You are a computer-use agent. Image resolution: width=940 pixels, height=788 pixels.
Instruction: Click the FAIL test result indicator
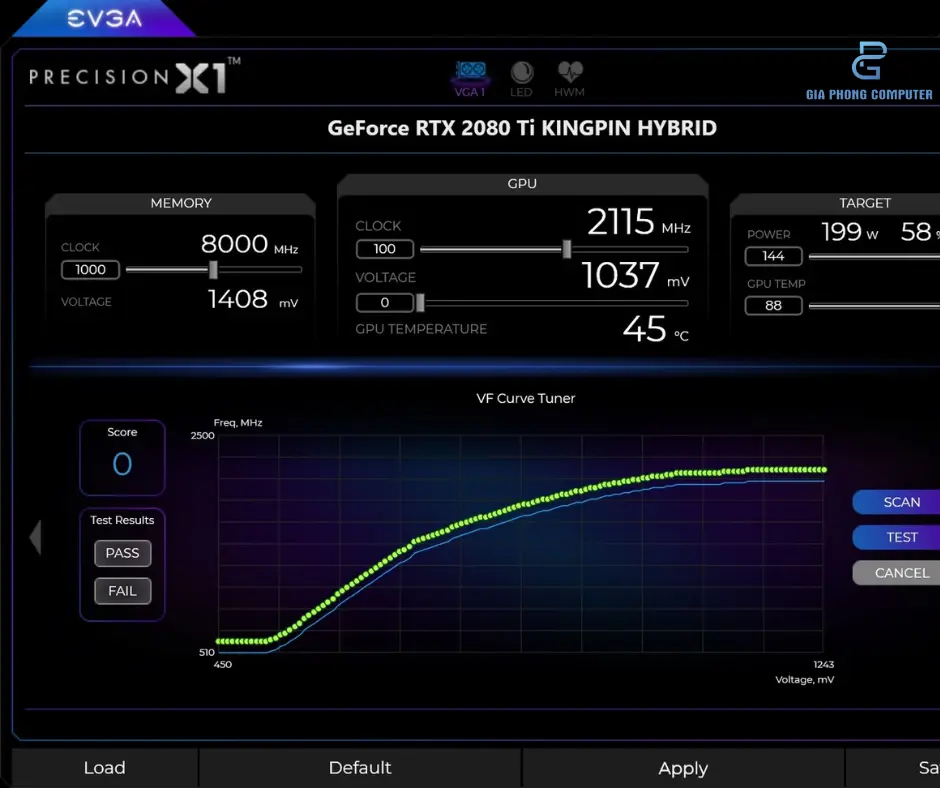coord(122,591)
